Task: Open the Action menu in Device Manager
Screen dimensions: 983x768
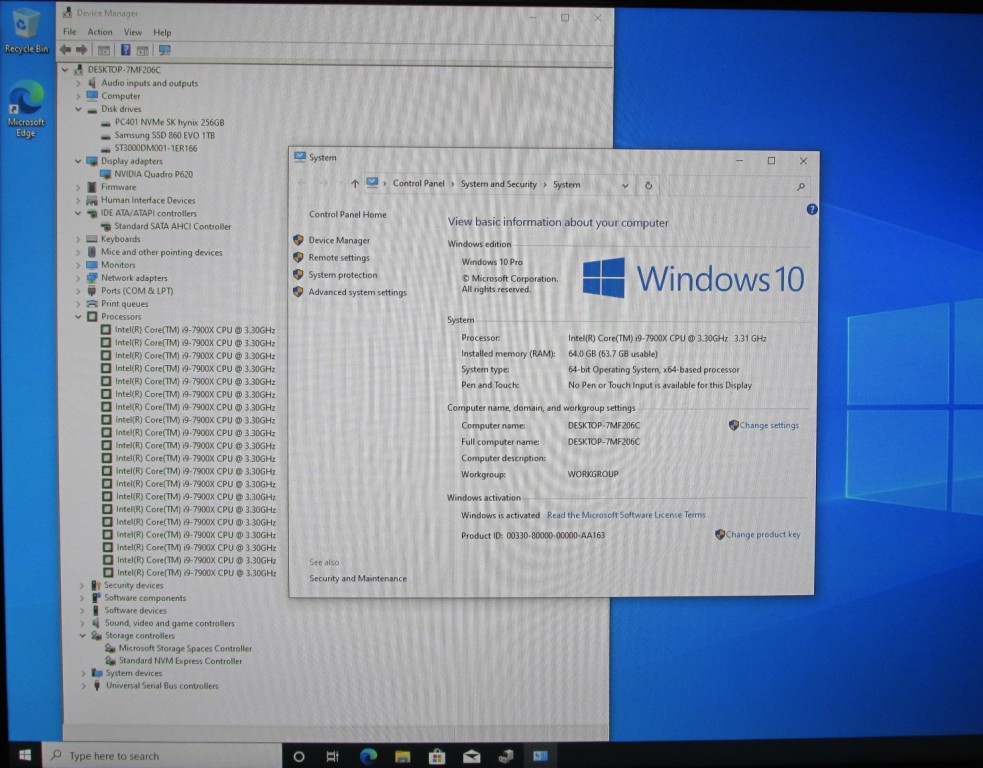Action: pyautogui.click(x=100, y=32)
